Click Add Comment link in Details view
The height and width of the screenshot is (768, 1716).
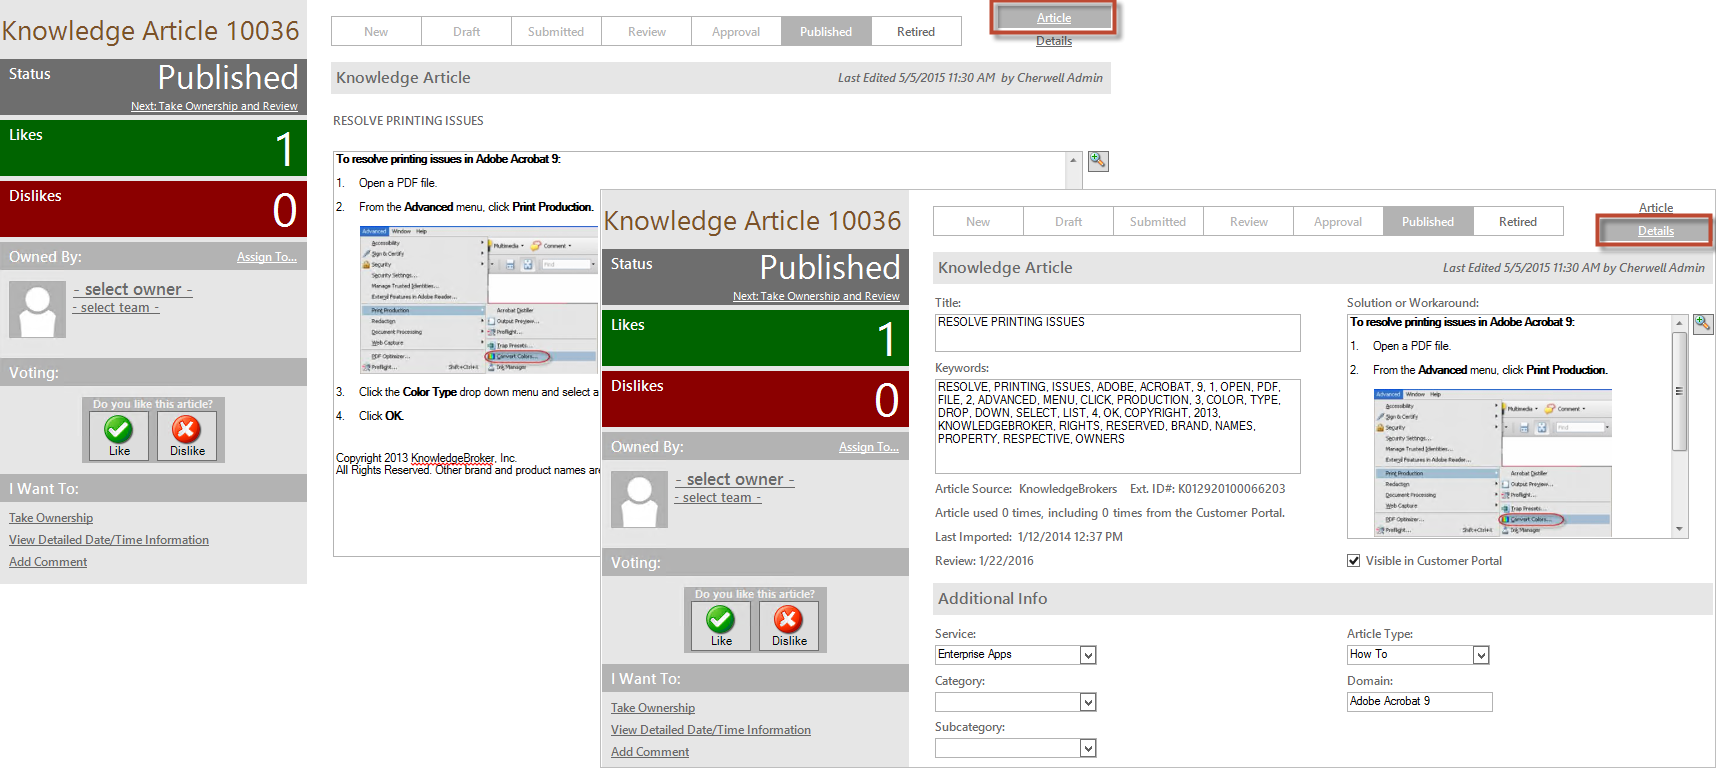[650, 752]
